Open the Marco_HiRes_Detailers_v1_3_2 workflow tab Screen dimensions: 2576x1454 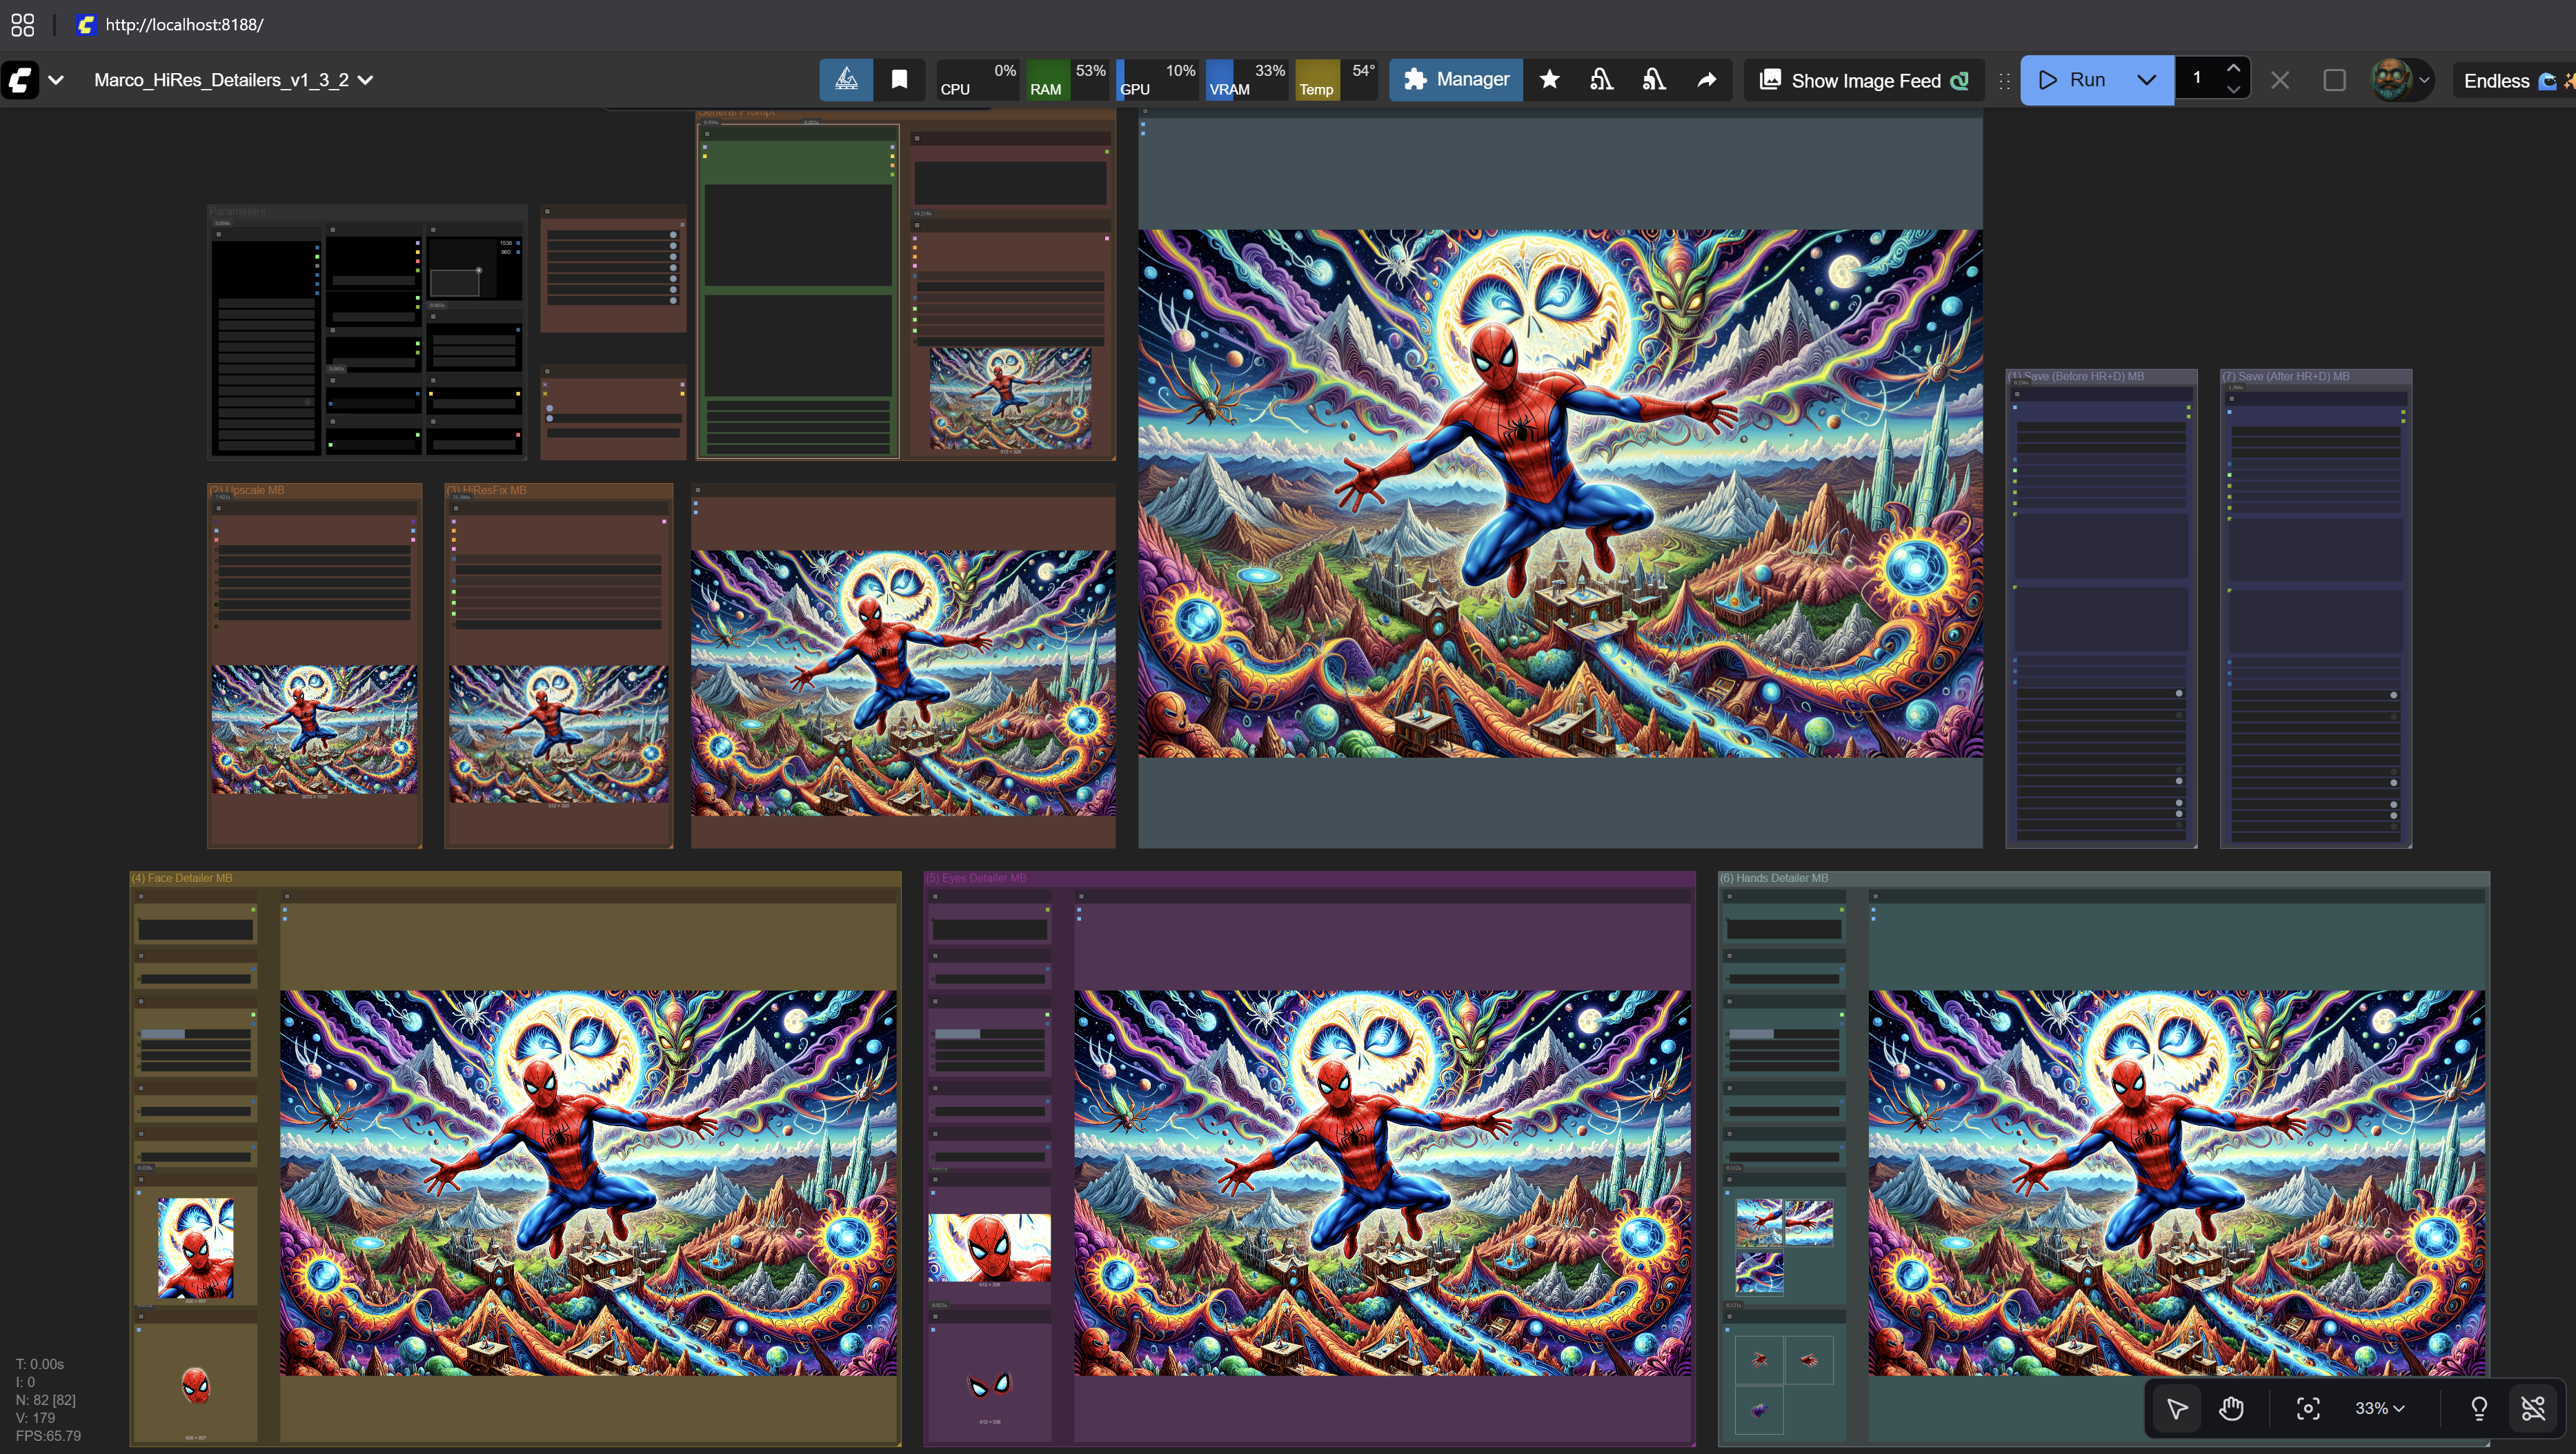221,80
